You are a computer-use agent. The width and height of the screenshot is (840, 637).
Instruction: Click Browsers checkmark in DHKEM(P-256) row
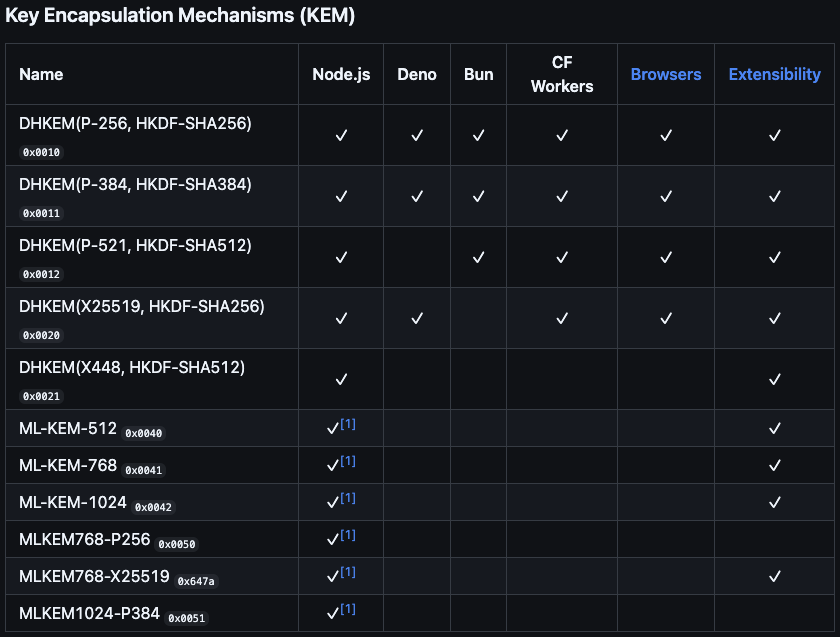666,136
